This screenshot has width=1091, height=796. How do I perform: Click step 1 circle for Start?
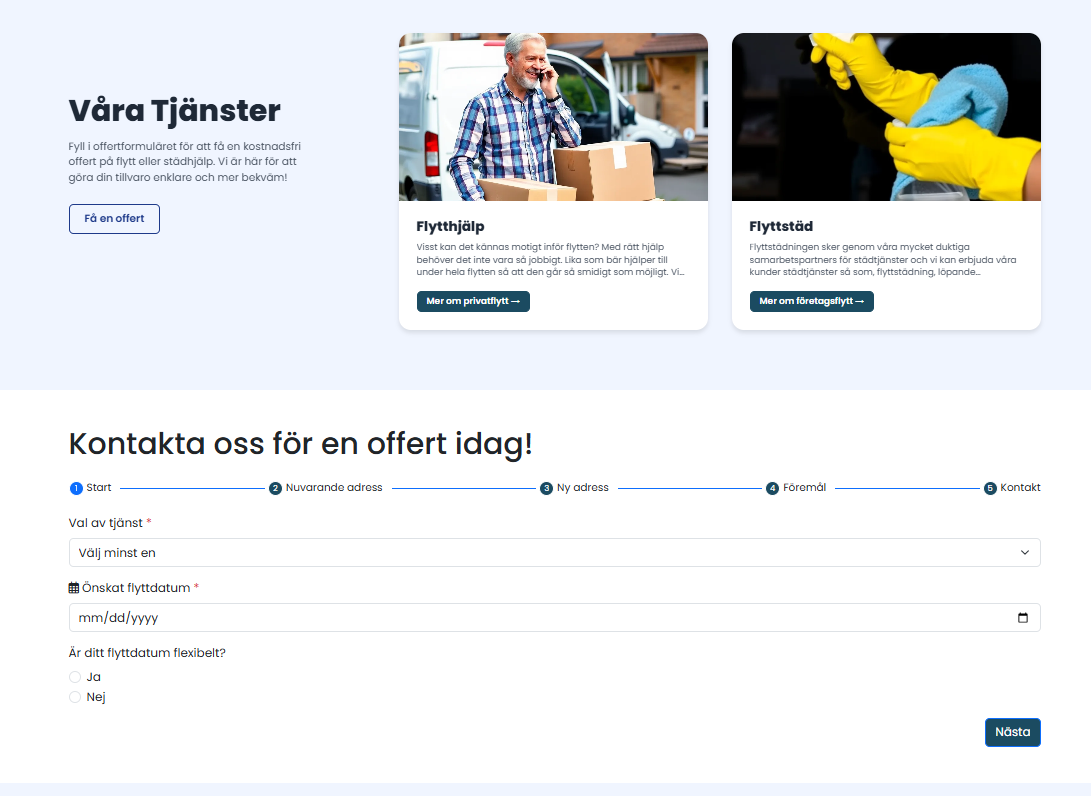click(77, 488)
